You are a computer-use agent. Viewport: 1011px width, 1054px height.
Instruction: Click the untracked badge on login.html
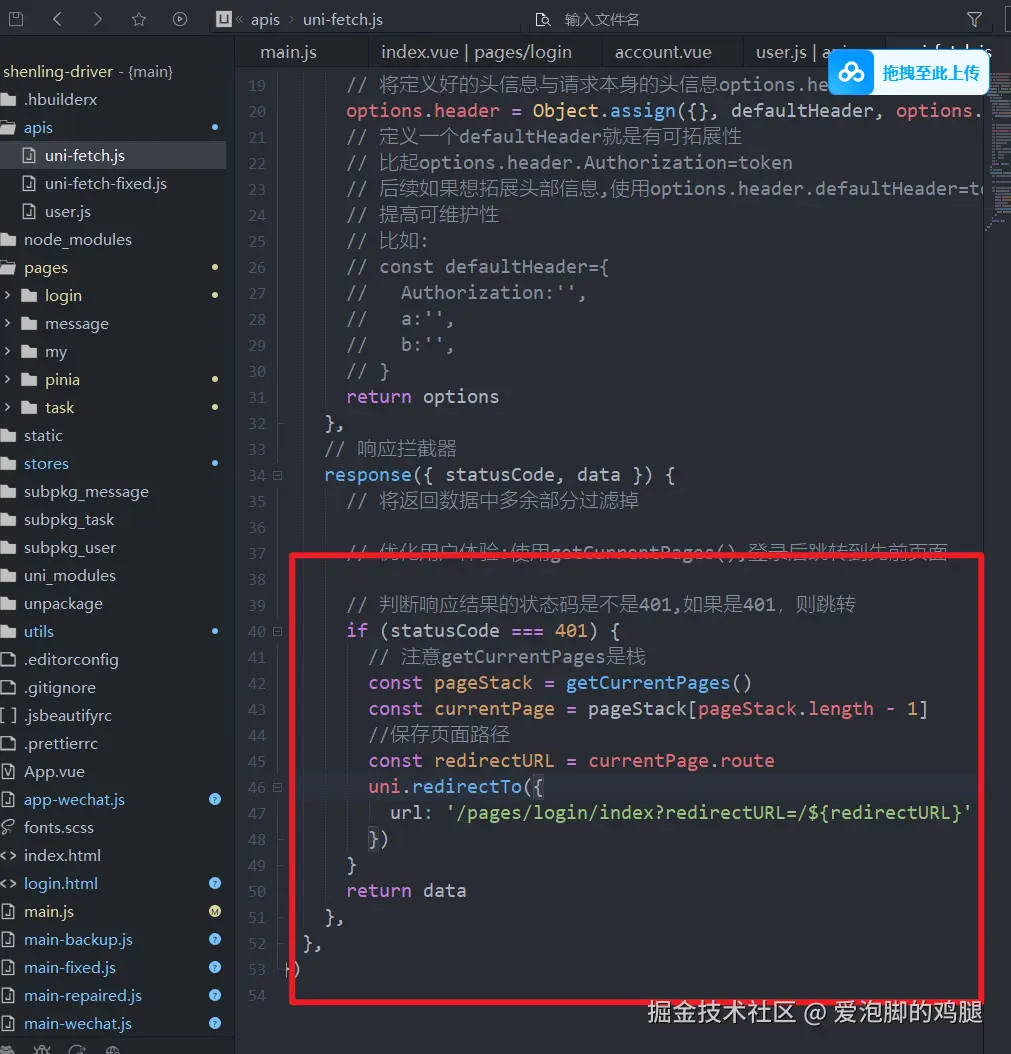point(215,883)
